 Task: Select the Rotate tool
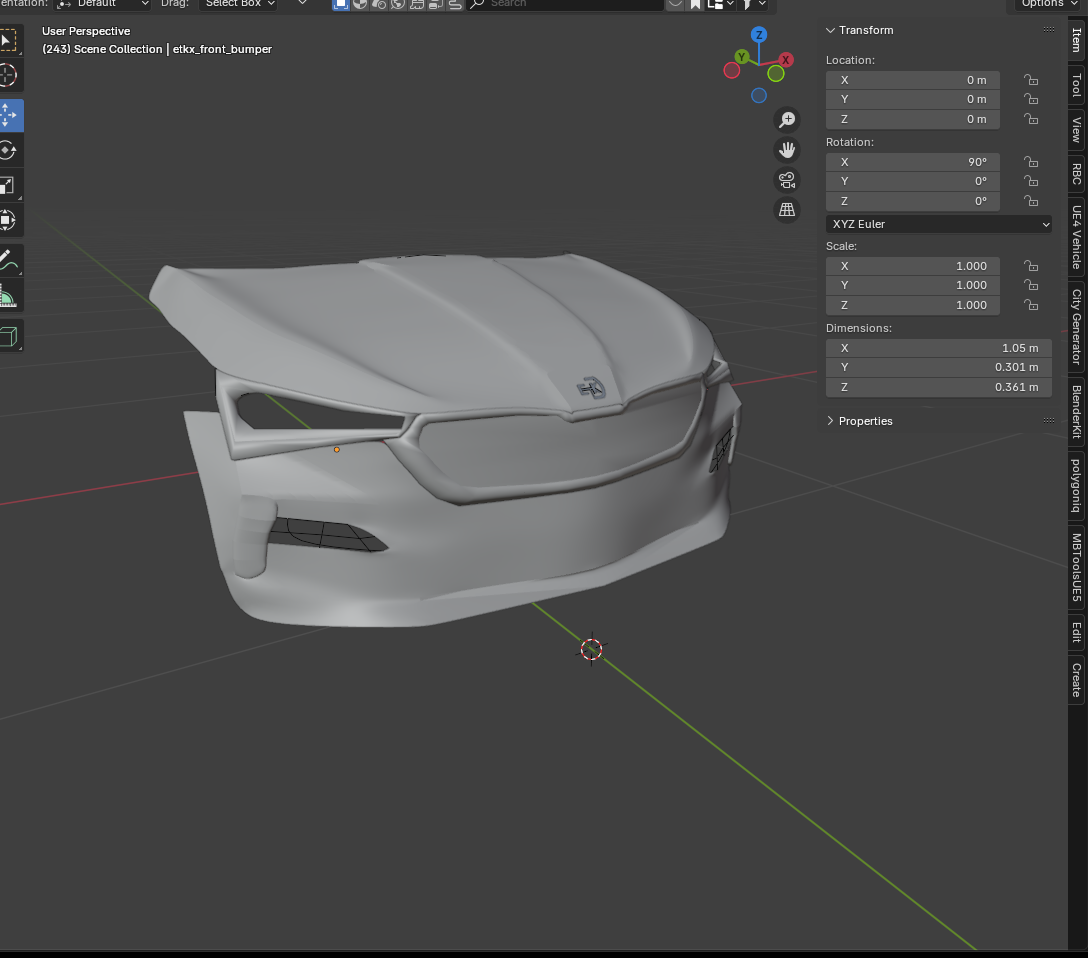pos(8,150)
